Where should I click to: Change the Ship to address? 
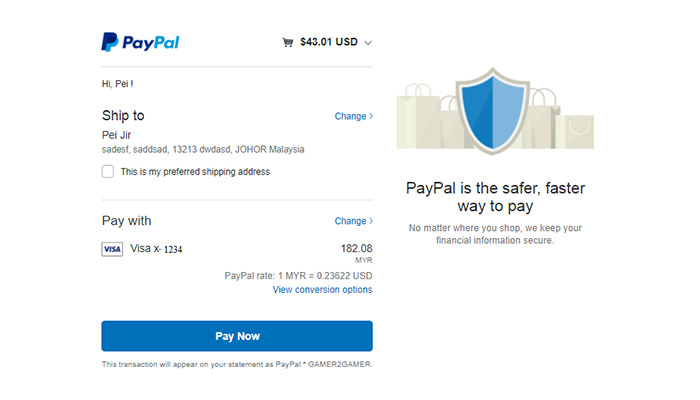tap(350, 116)
